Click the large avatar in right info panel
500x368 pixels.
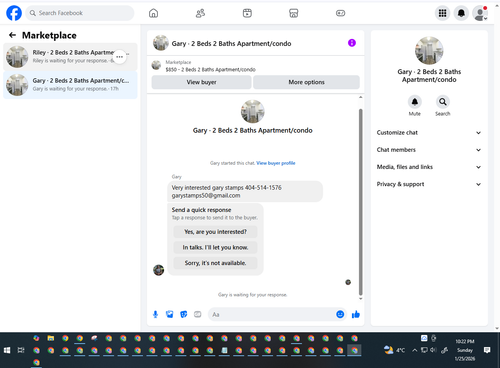click(429, 51)
